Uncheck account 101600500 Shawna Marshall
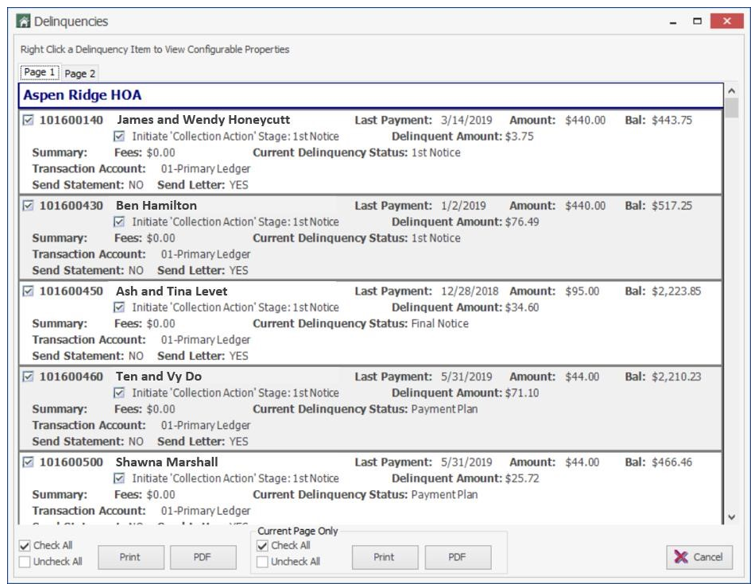Image resolution: width=754 pixels, height=588 pixels. point(28,462)
